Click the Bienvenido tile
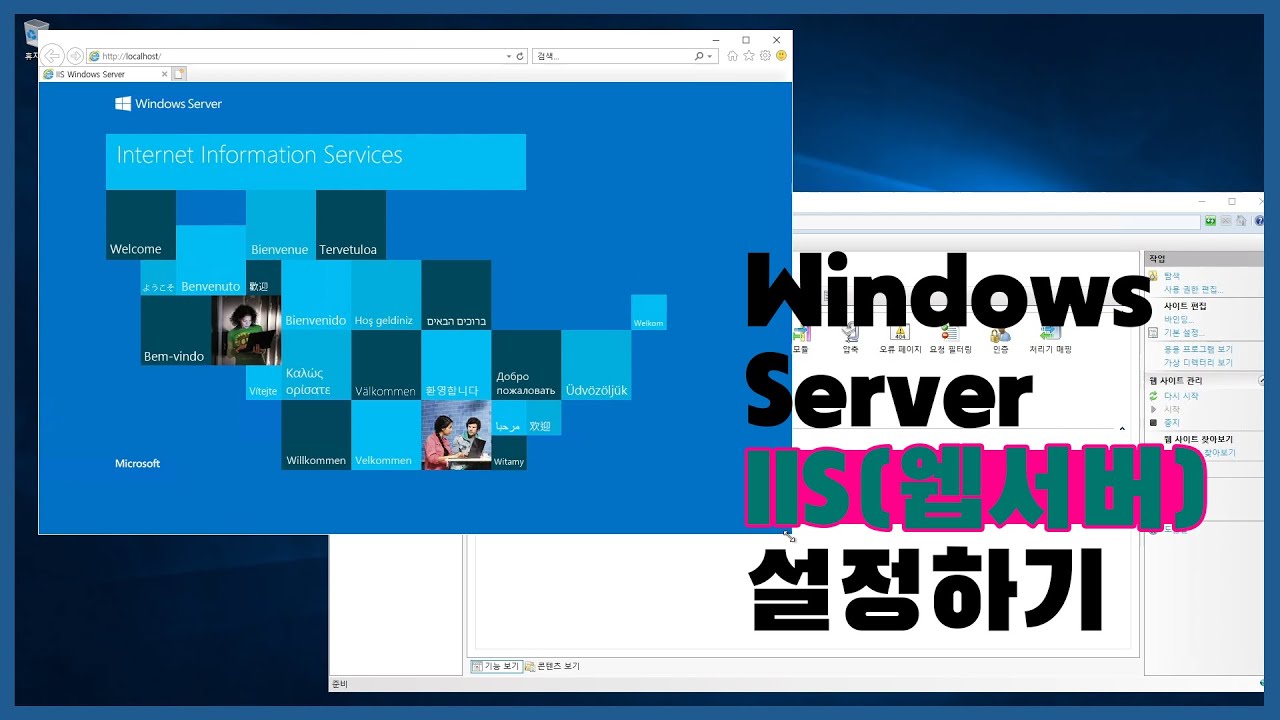The height and width of the screenshot is (720, 1280). tap(316, 295)
